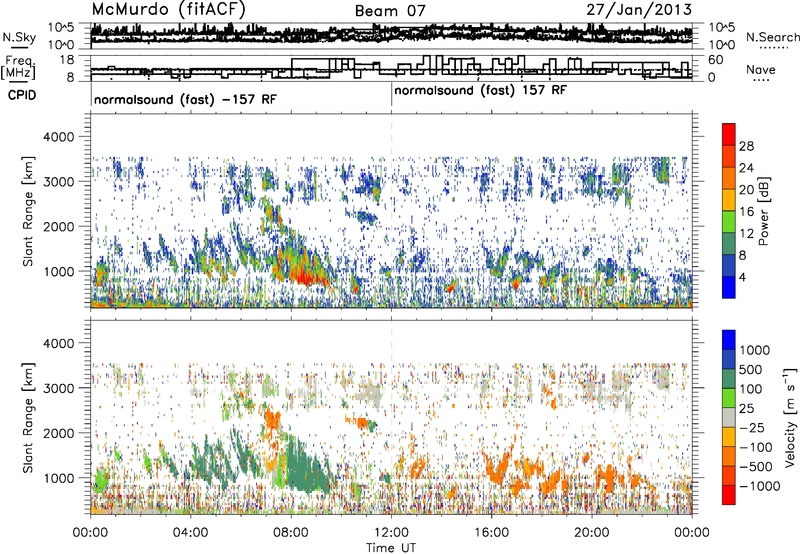
Task: Click the '04:00' time tick label
Action: point(190,533)
